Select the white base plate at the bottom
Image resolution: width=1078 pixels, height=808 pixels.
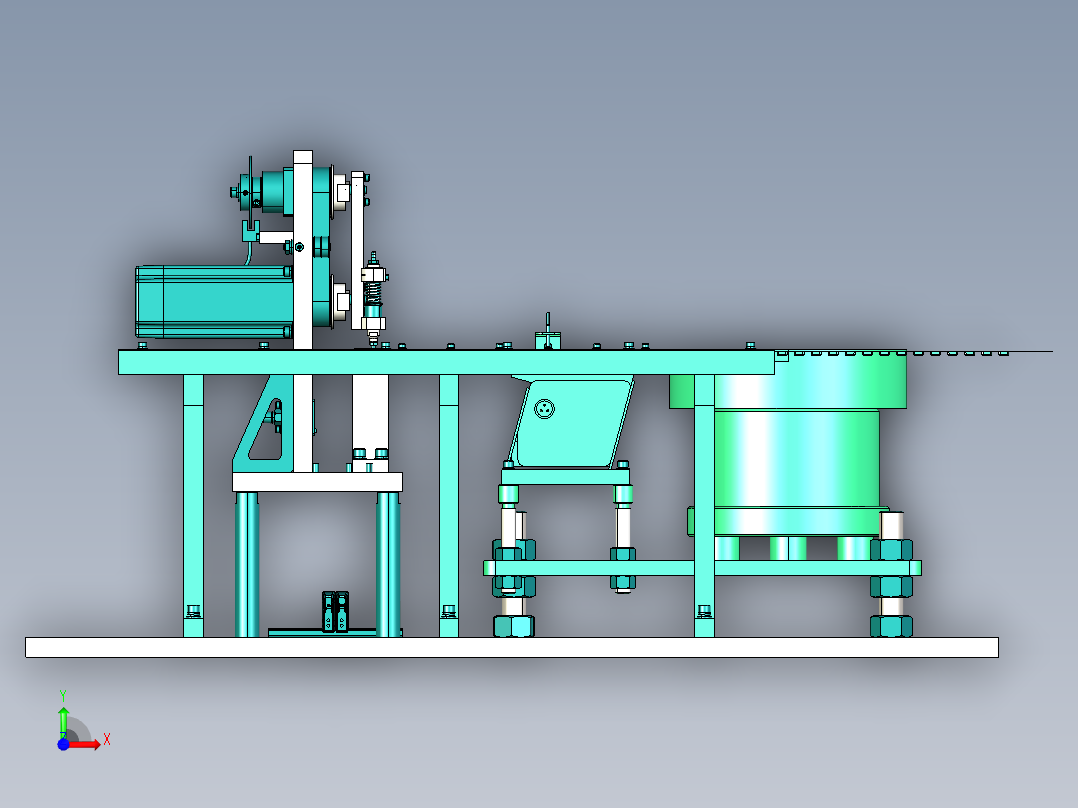[512, 647]
